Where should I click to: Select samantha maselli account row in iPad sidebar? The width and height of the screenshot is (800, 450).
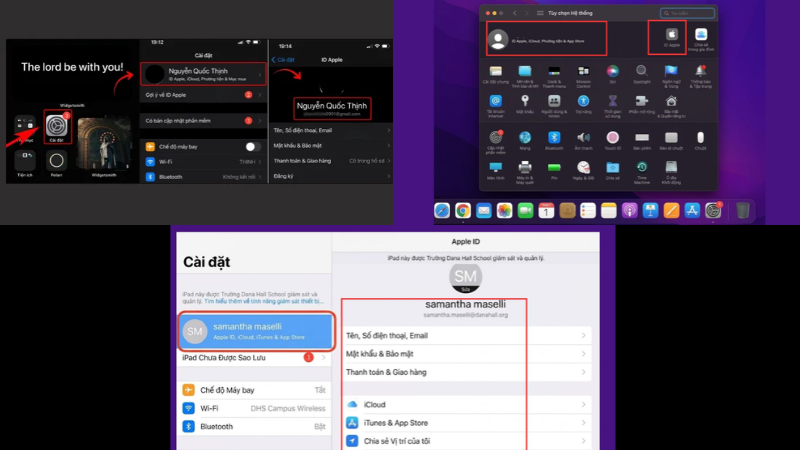[x=257, y=331]
